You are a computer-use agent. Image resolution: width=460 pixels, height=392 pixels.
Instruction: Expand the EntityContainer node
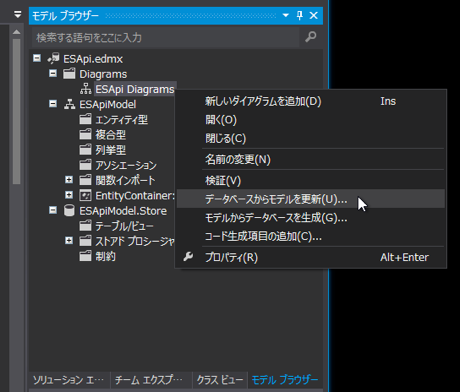tap(69, 195)
